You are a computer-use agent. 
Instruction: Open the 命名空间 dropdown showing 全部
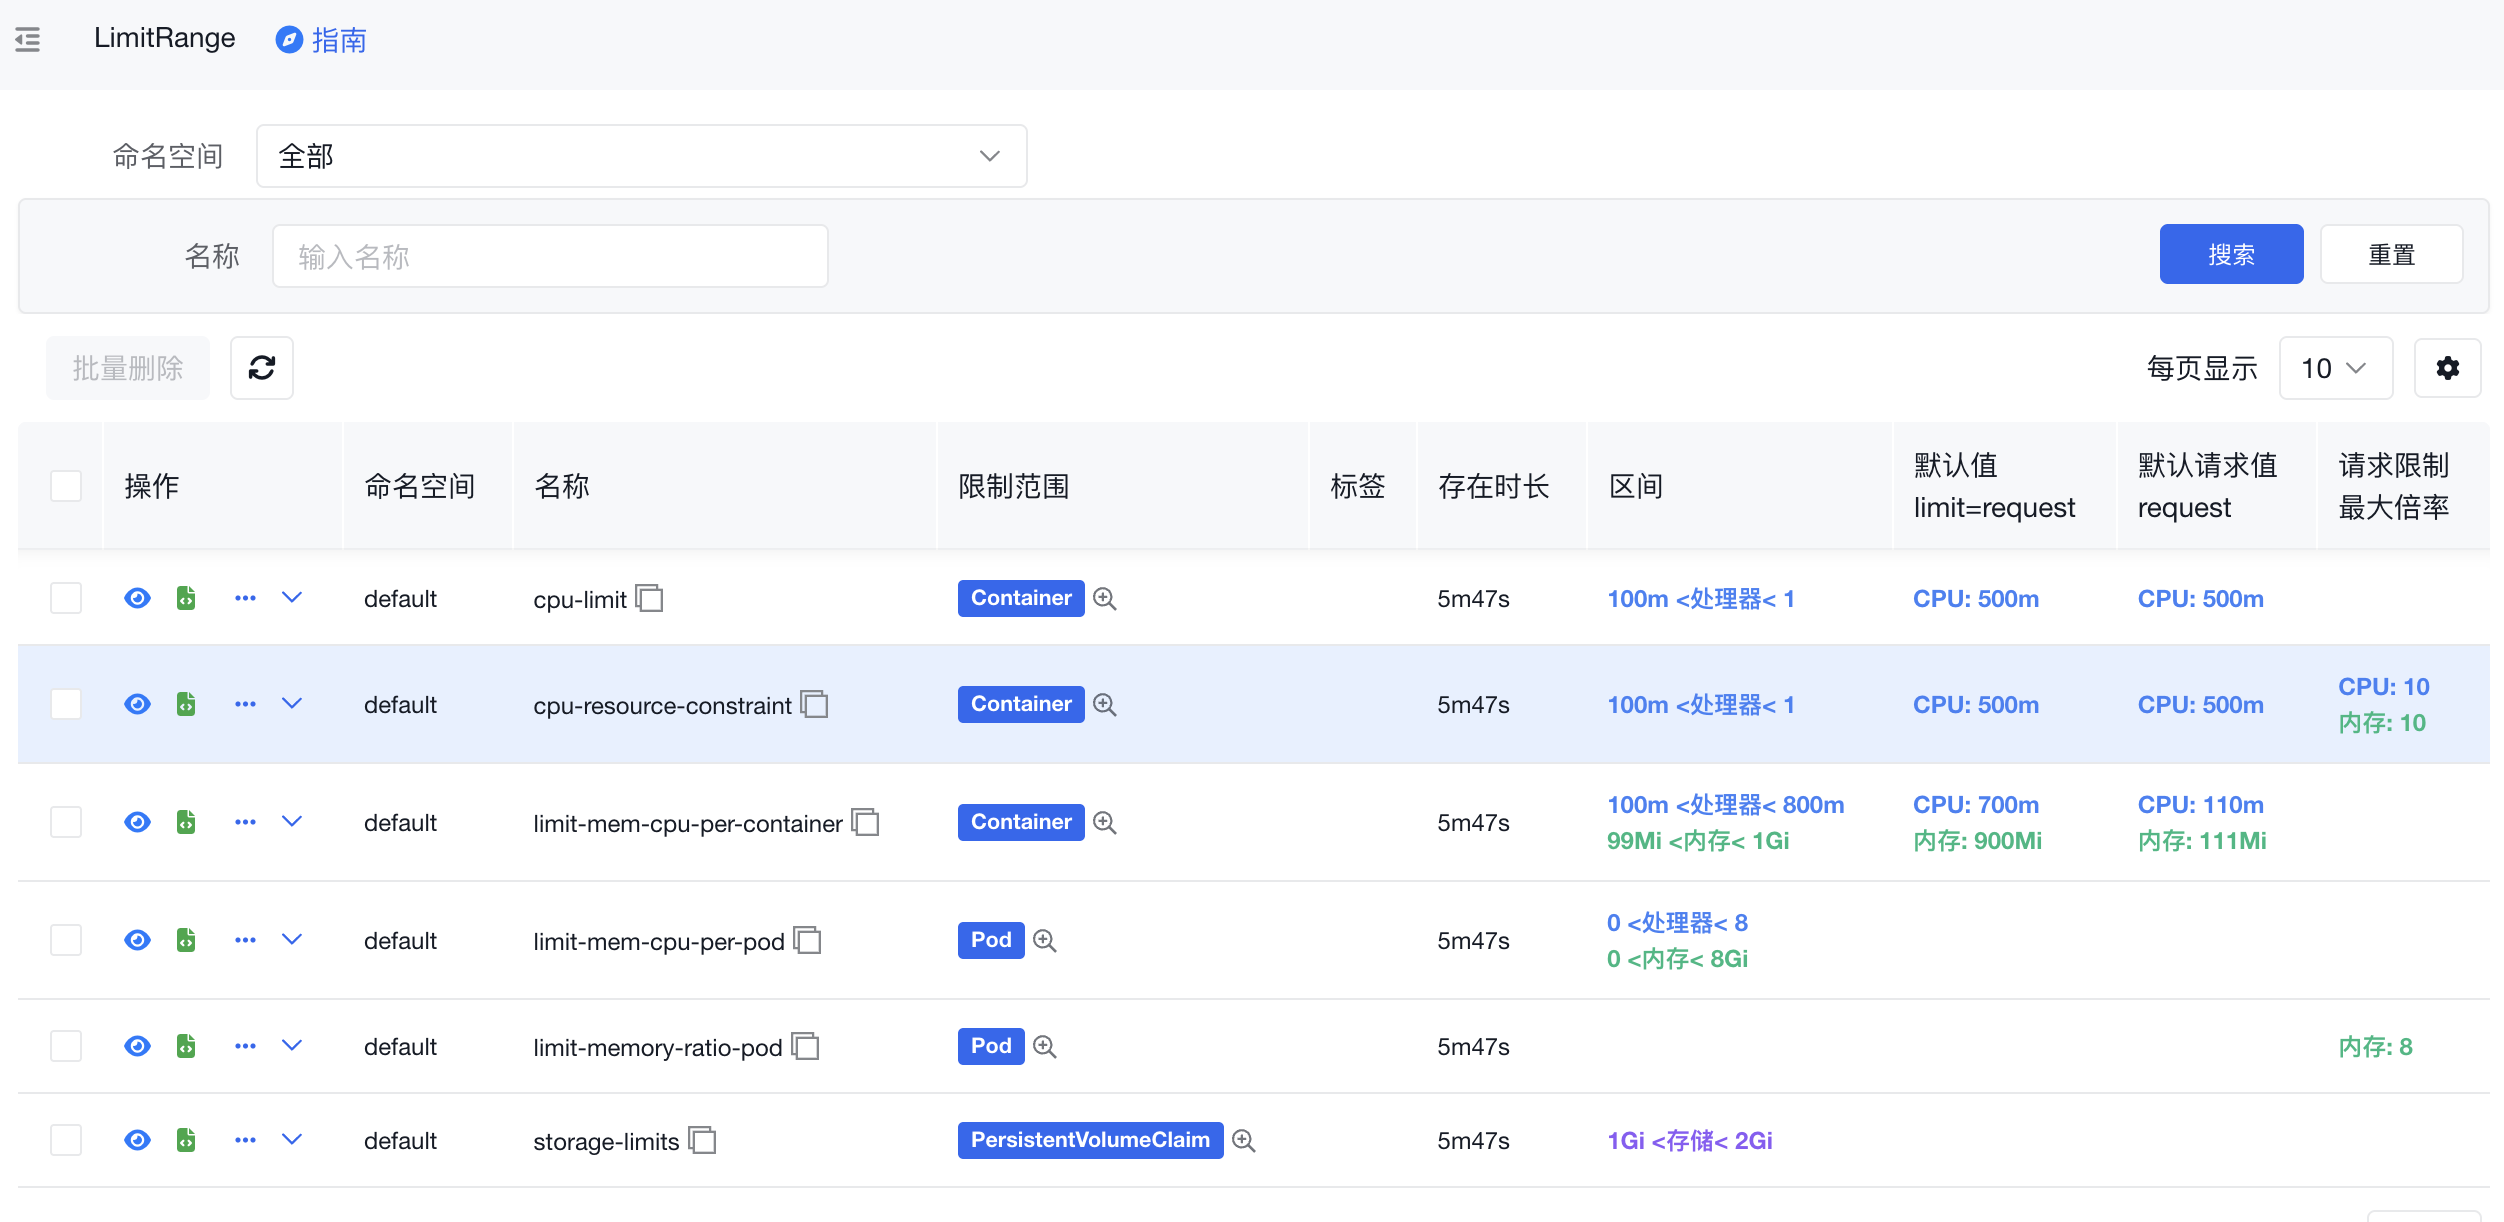641,156
